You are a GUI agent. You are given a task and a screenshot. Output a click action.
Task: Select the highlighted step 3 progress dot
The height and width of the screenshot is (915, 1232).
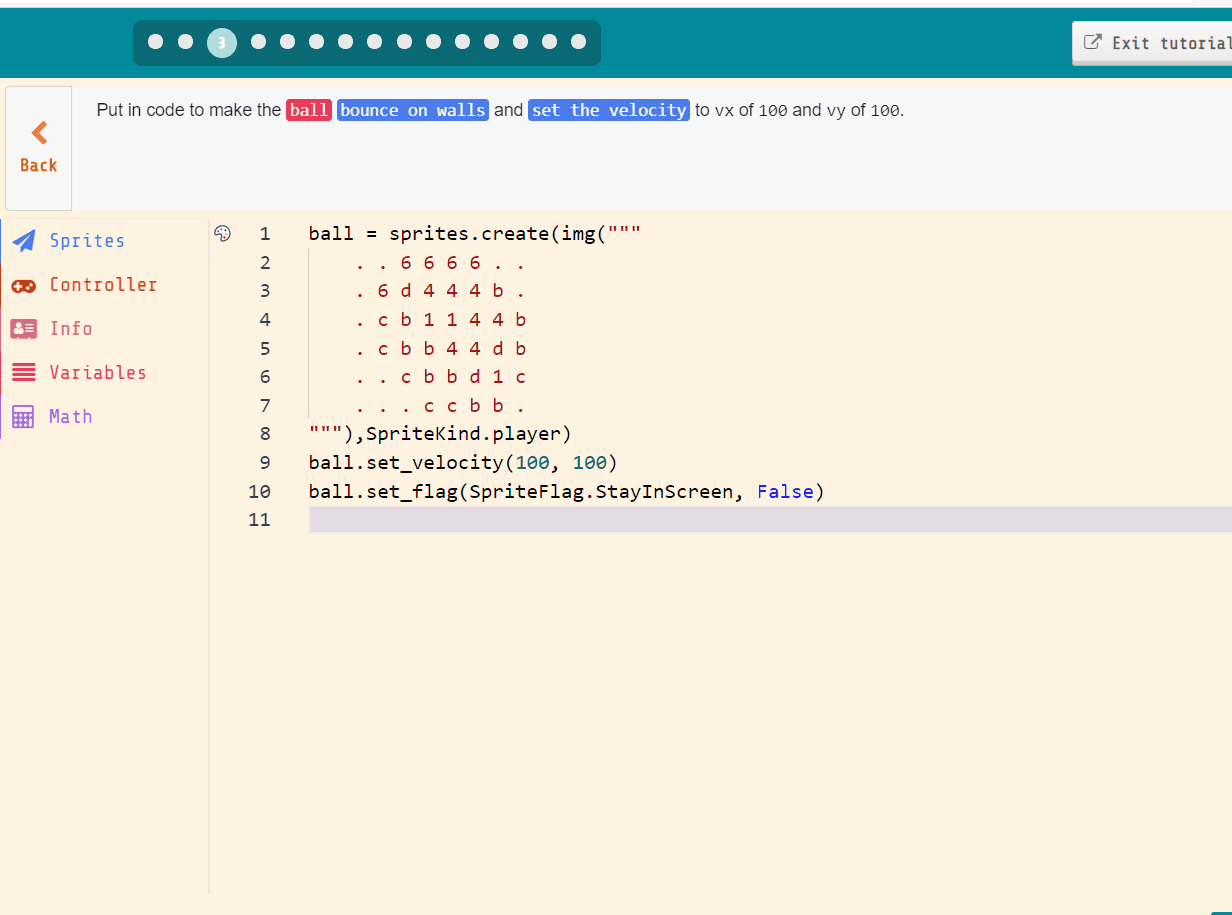(222, 42)
